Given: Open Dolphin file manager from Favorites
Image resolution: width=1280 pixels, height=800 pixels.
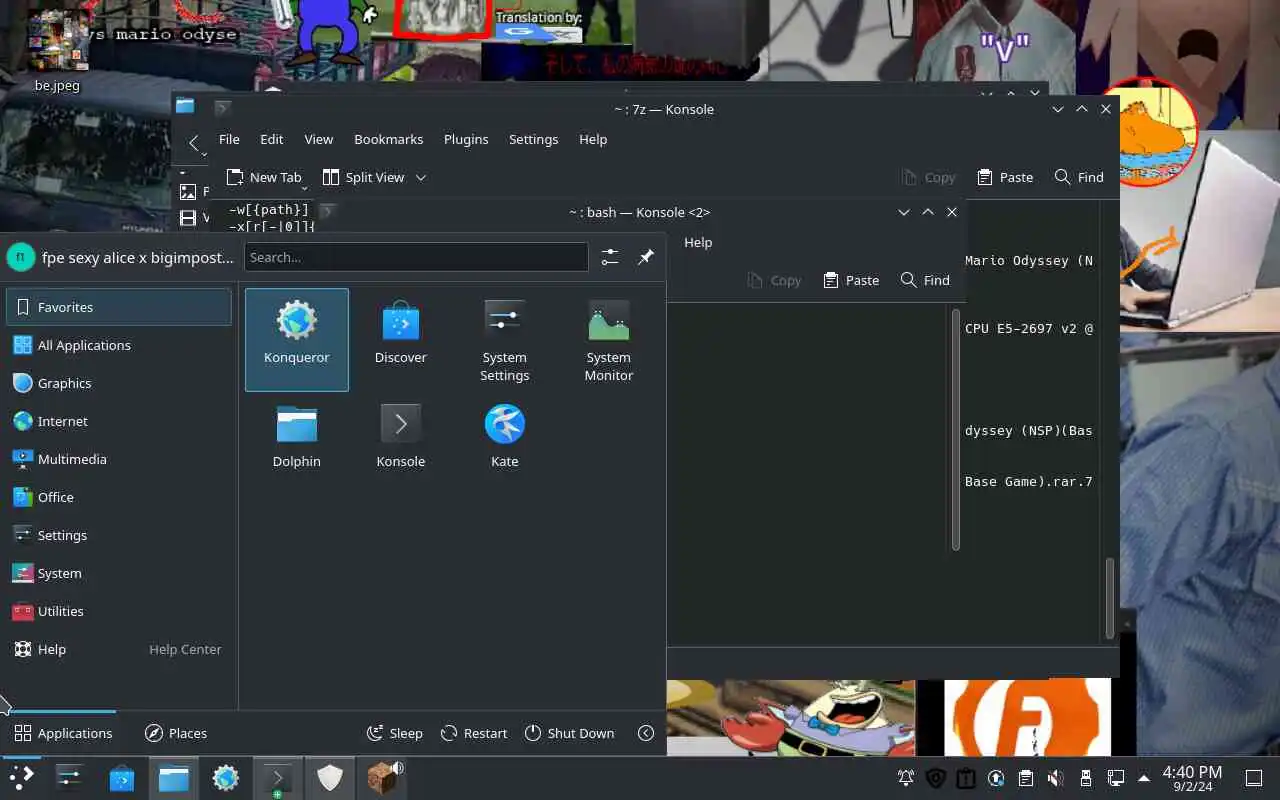Looking at the screenshot, I should point(297,437).
